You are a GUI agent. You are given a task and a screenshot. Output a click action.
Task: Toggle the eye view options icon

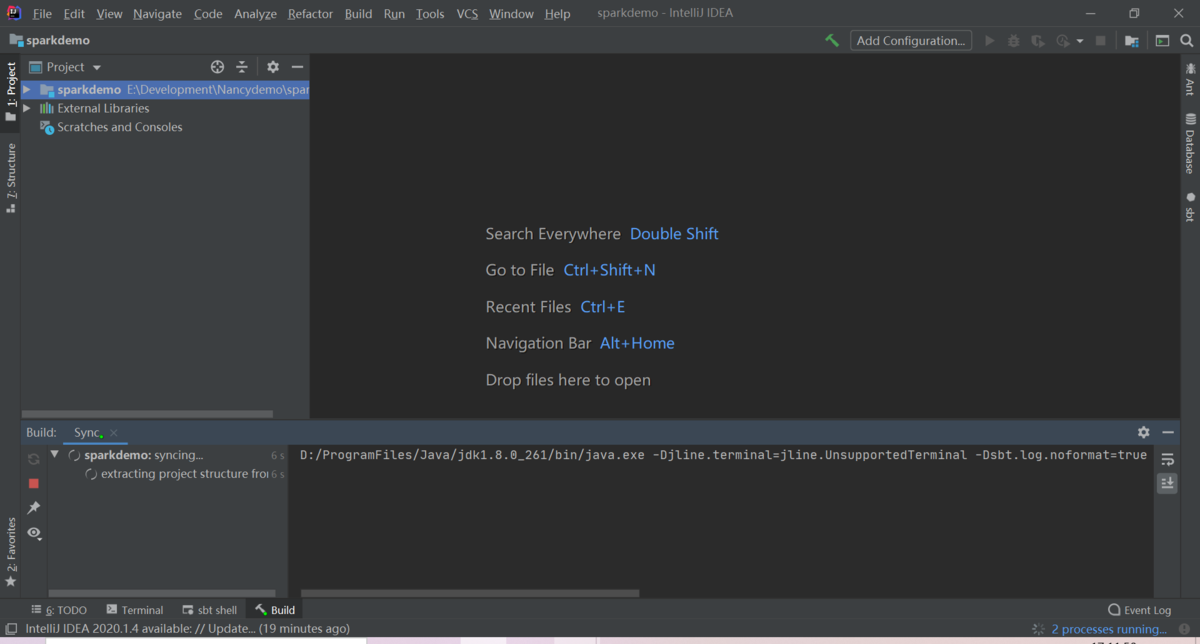pos(34,533)
